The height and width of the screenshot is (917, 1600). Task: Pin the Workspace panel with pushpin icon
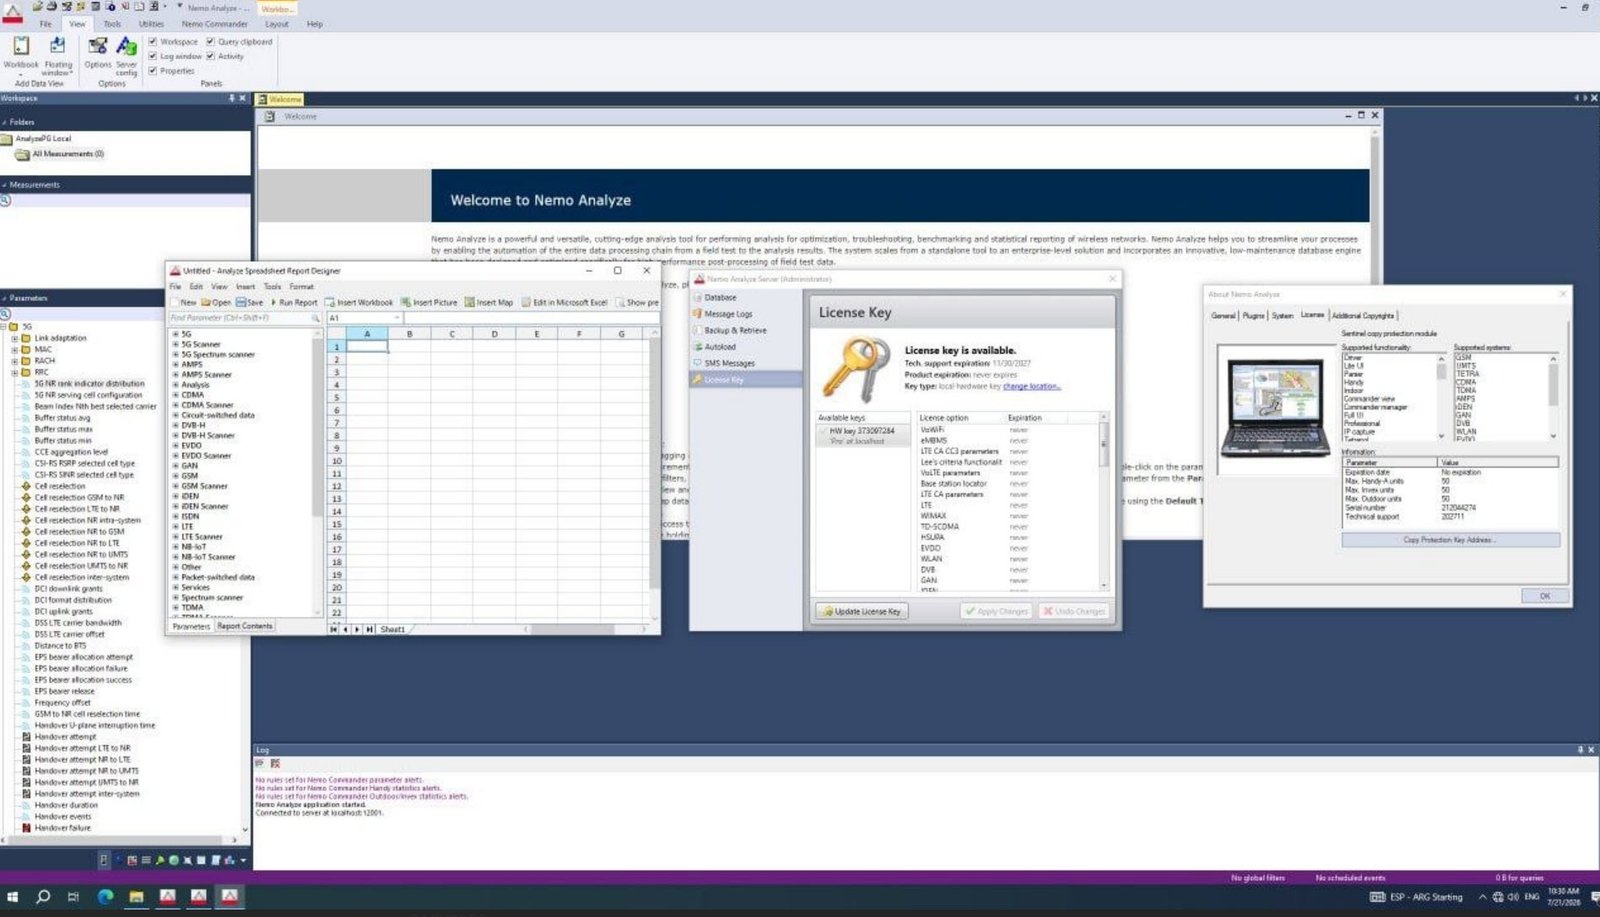[232, 98]
